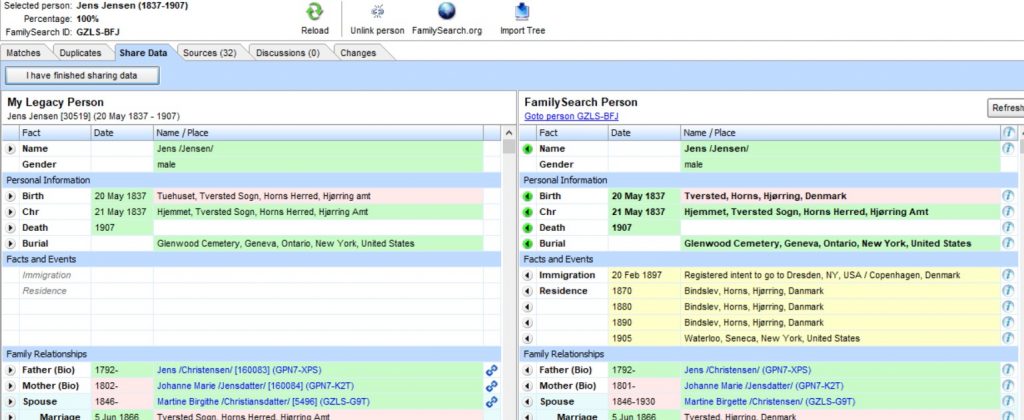Click right arrow beside My Legacy Chr row

click(x=10, y=212)
